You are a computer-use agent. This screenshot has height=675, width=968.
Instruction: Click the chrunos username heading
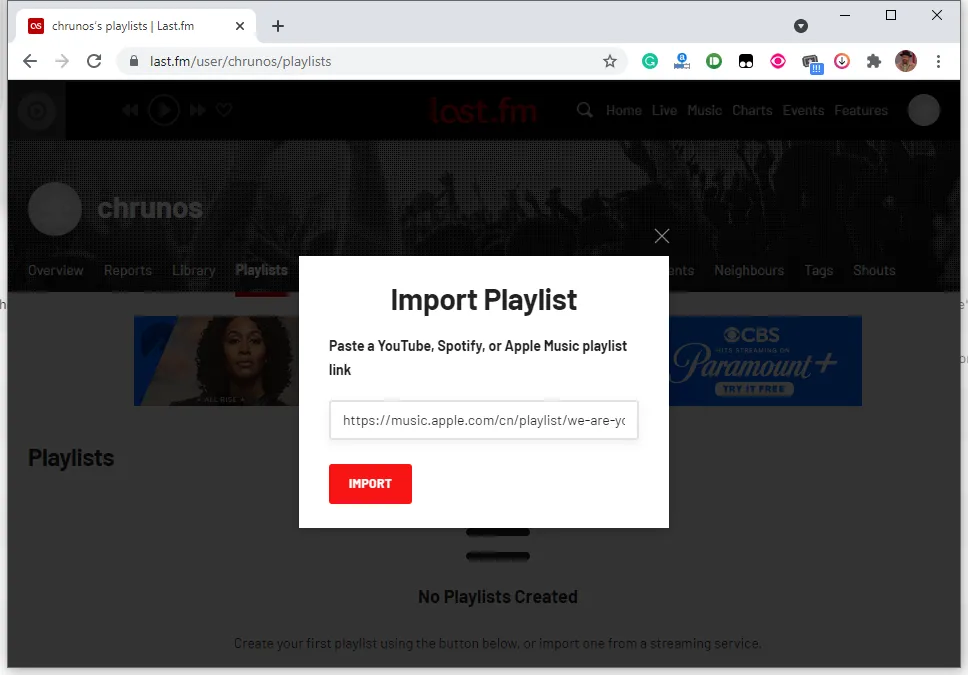coord(150,209)
